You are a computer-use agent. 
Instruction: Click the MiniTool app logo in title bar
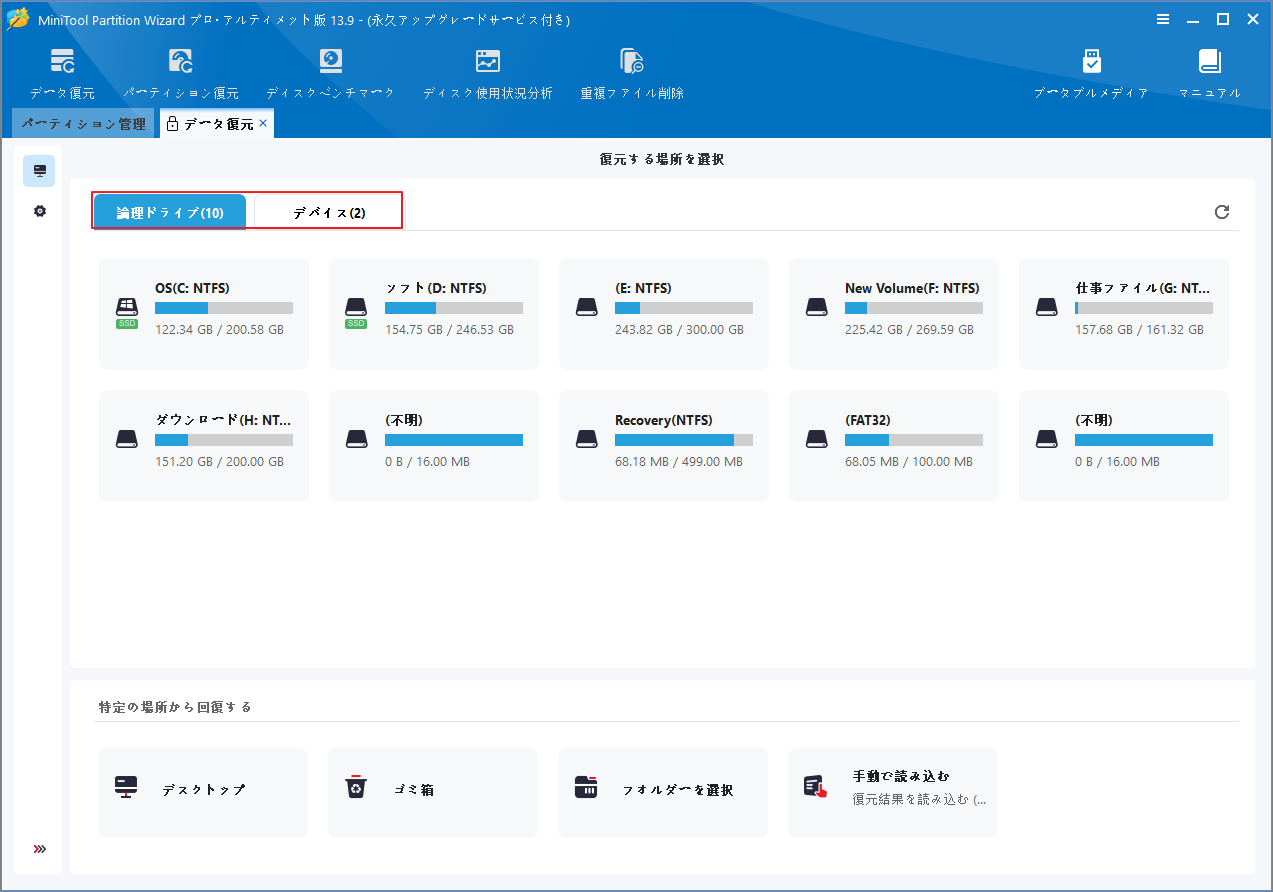[x=18, y=19]
